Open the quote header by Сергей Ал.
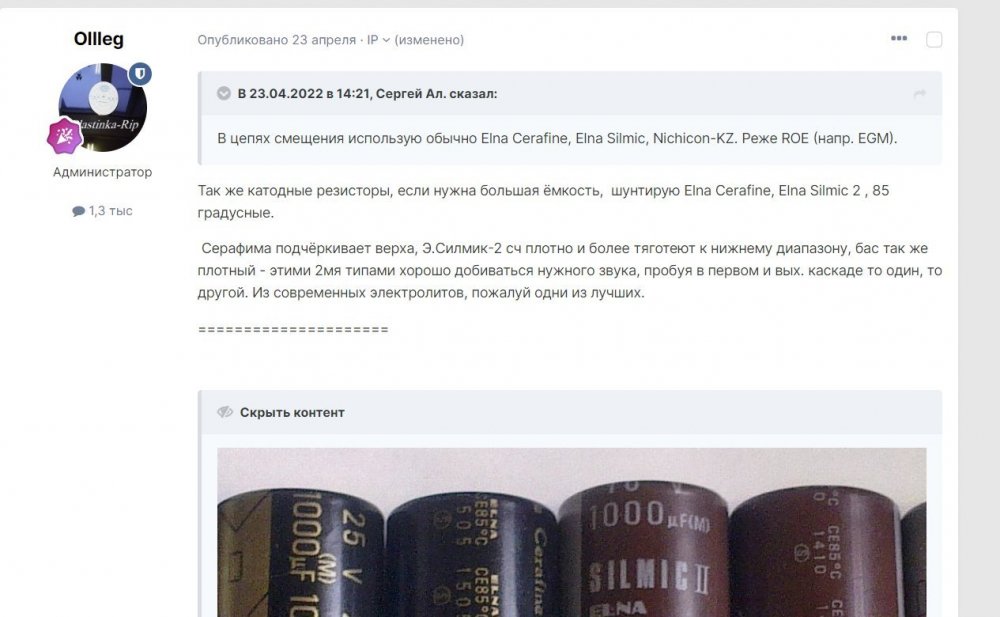Viewport: 1000px width, 617px height. (367, 94)
